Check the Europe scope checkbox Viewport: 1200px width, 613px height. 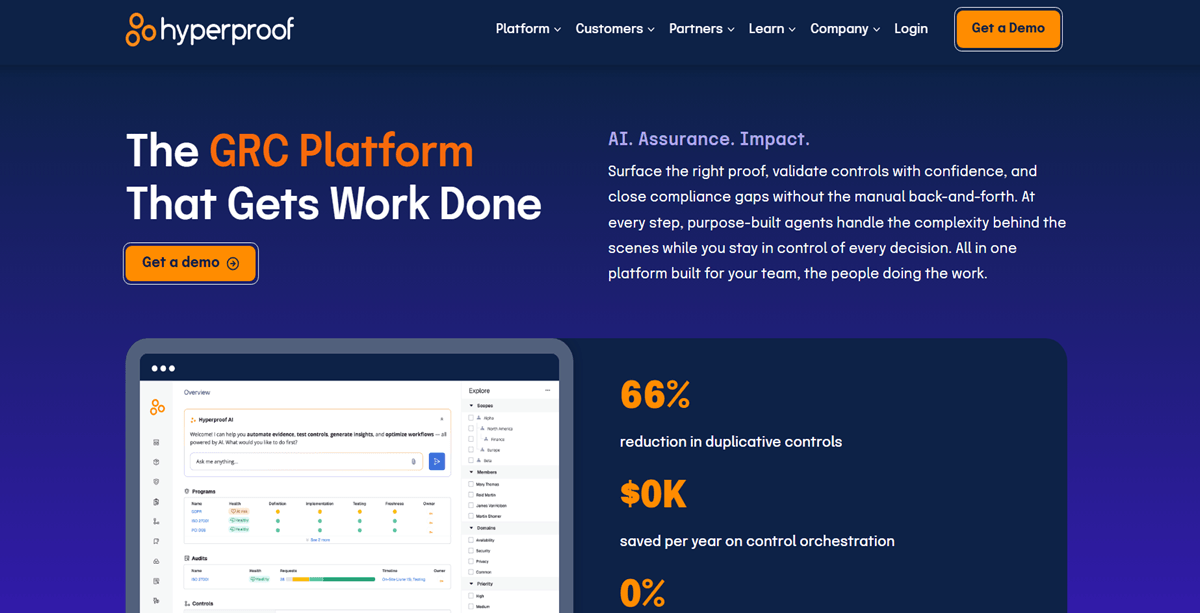coord(471,450)
